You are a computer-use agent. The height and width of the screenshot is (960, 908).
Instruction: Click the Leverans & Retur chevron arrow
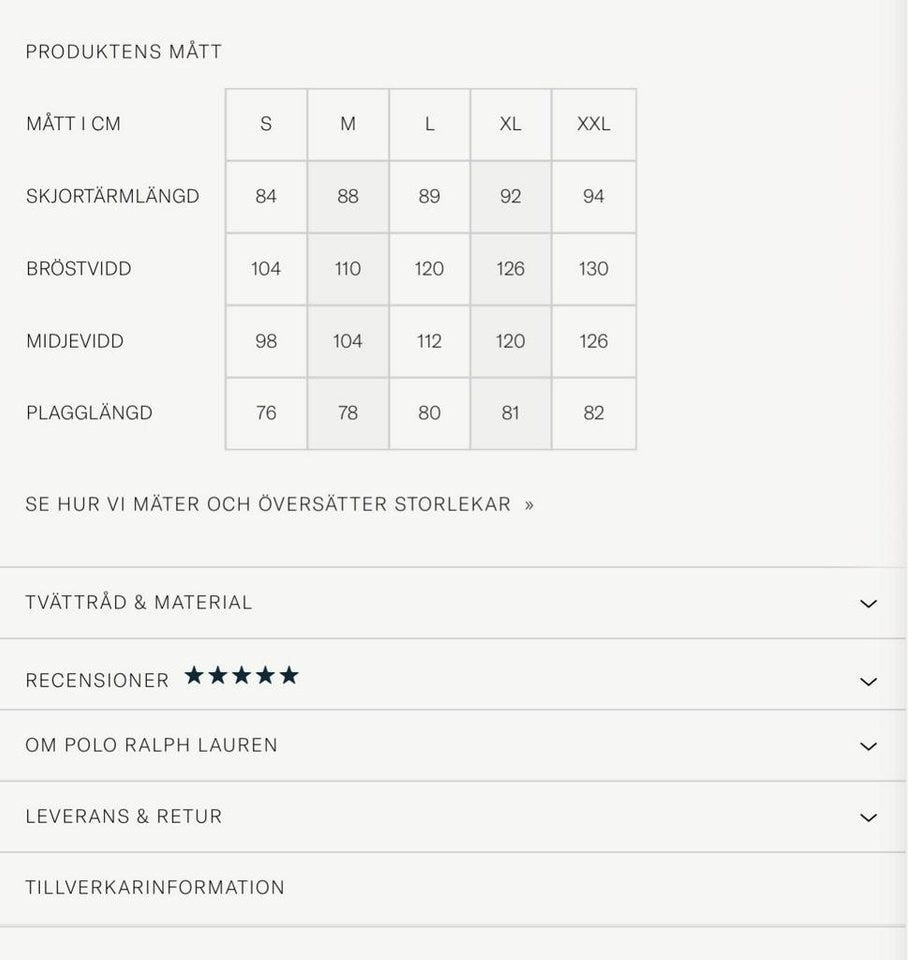tap(868, 818)
